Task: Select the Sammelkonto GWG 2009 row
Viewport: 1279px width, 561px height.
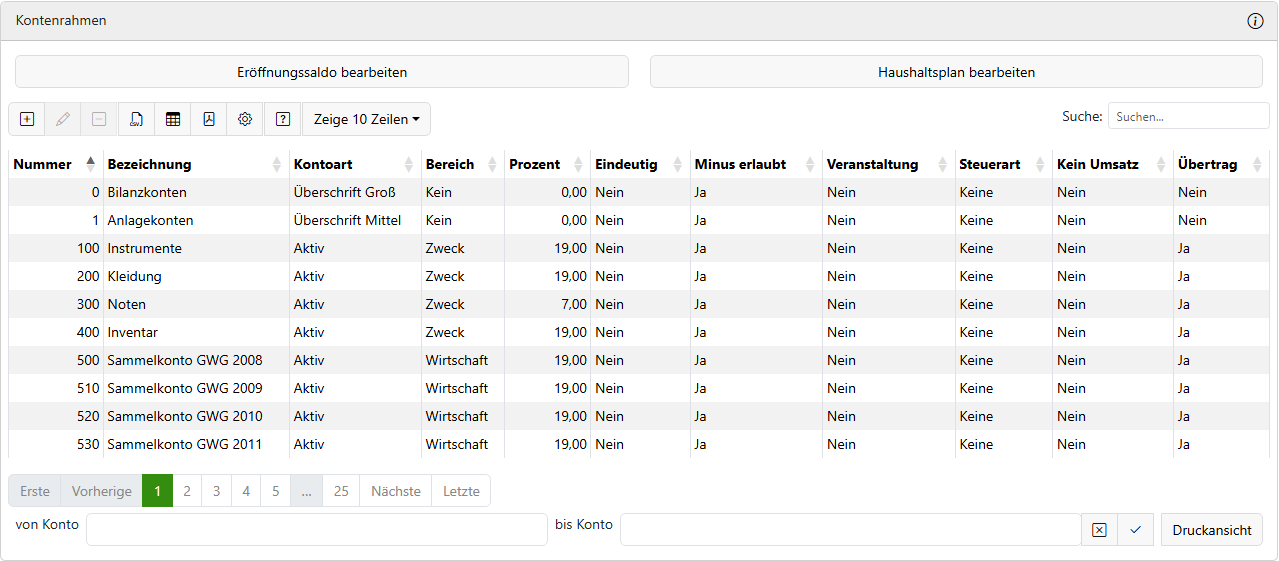Action: pyautogui.click(x=185, y=388)
